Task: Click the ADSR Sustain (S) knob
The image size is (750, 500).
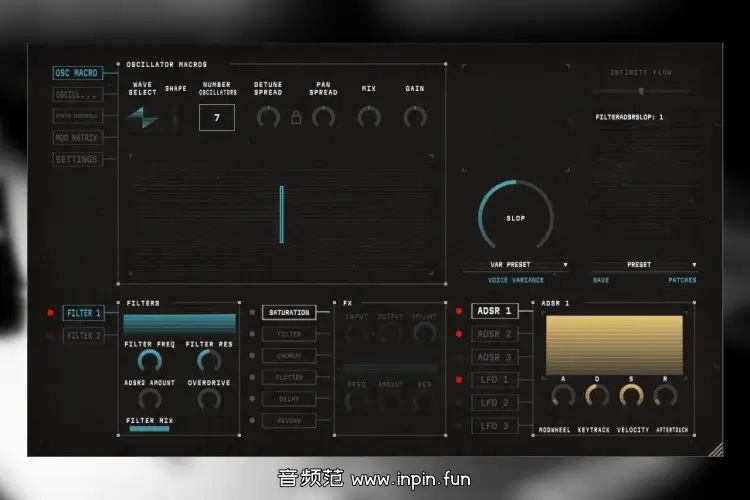Action: [631, 396]
